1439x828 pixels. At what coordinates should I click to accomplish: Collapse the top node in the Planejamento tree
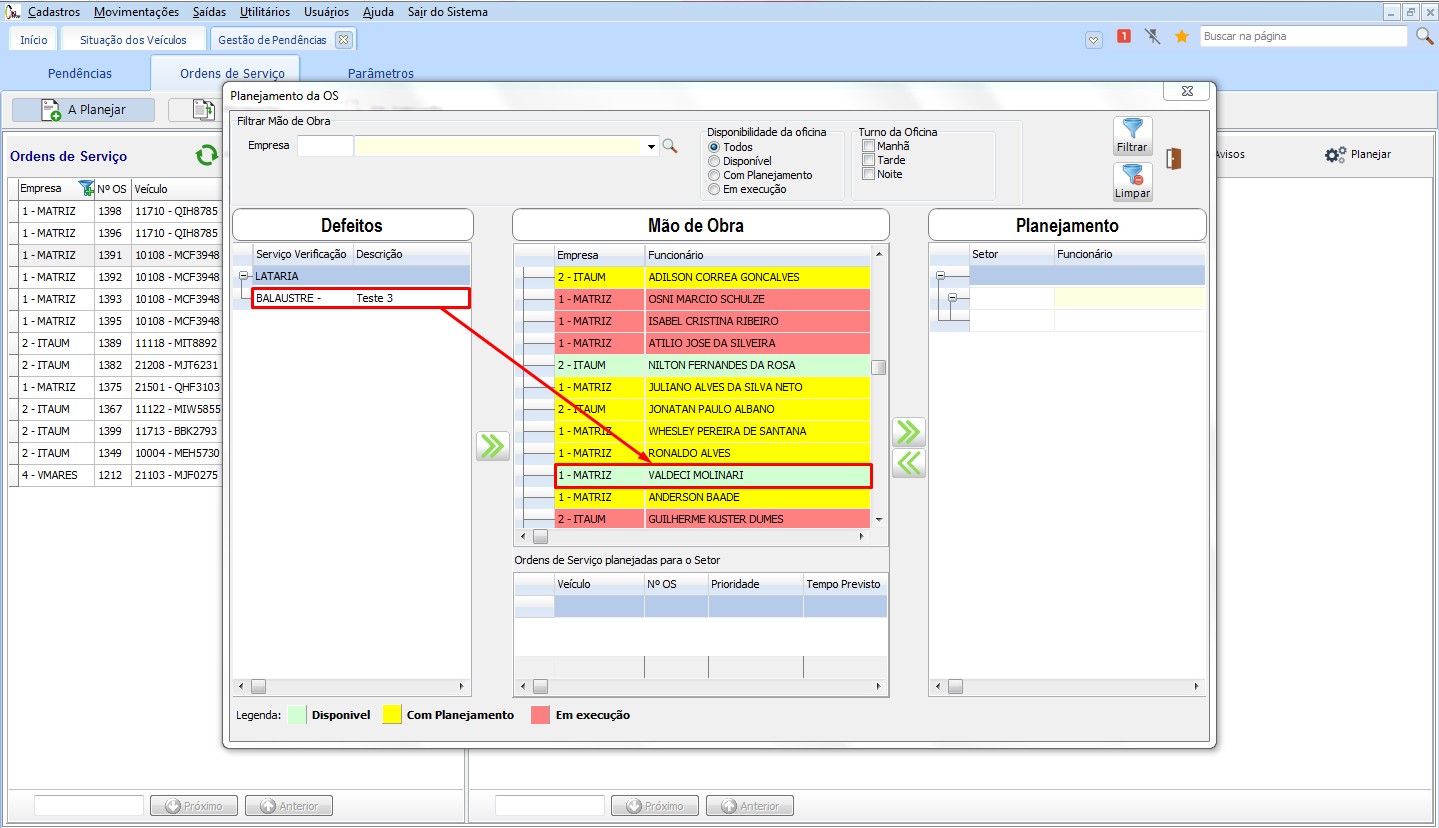(x=940, y=275)
